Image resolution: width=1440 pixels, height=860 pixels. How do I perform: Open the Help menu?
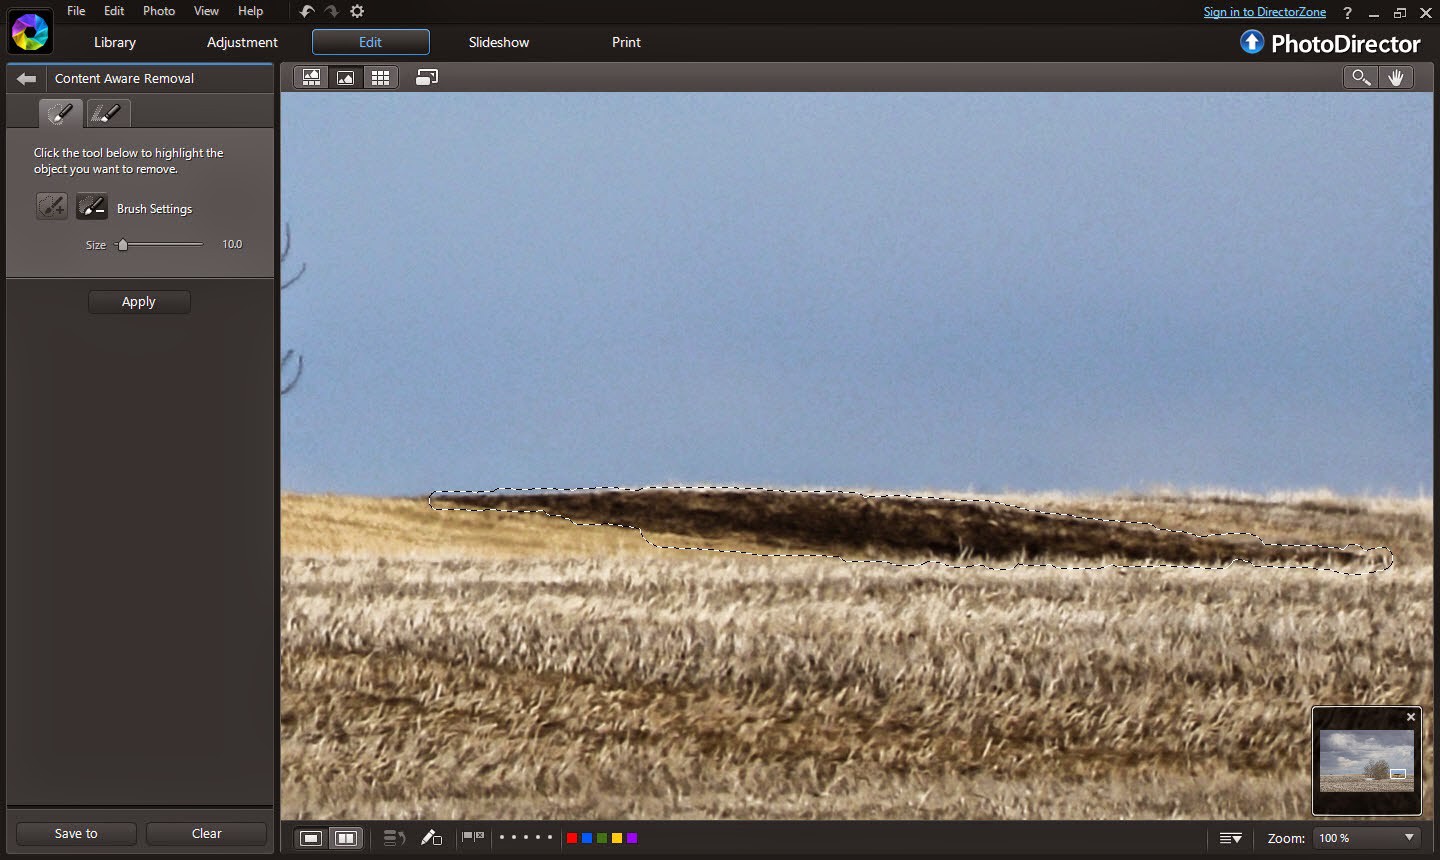[250, 11]
